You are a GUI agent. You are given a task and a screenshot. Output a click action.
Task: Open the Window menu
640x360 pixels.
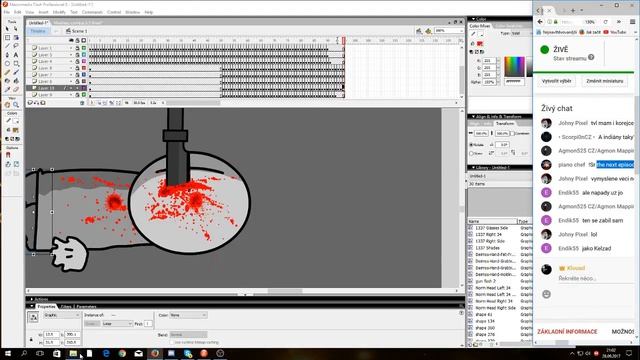click(132, 12)
